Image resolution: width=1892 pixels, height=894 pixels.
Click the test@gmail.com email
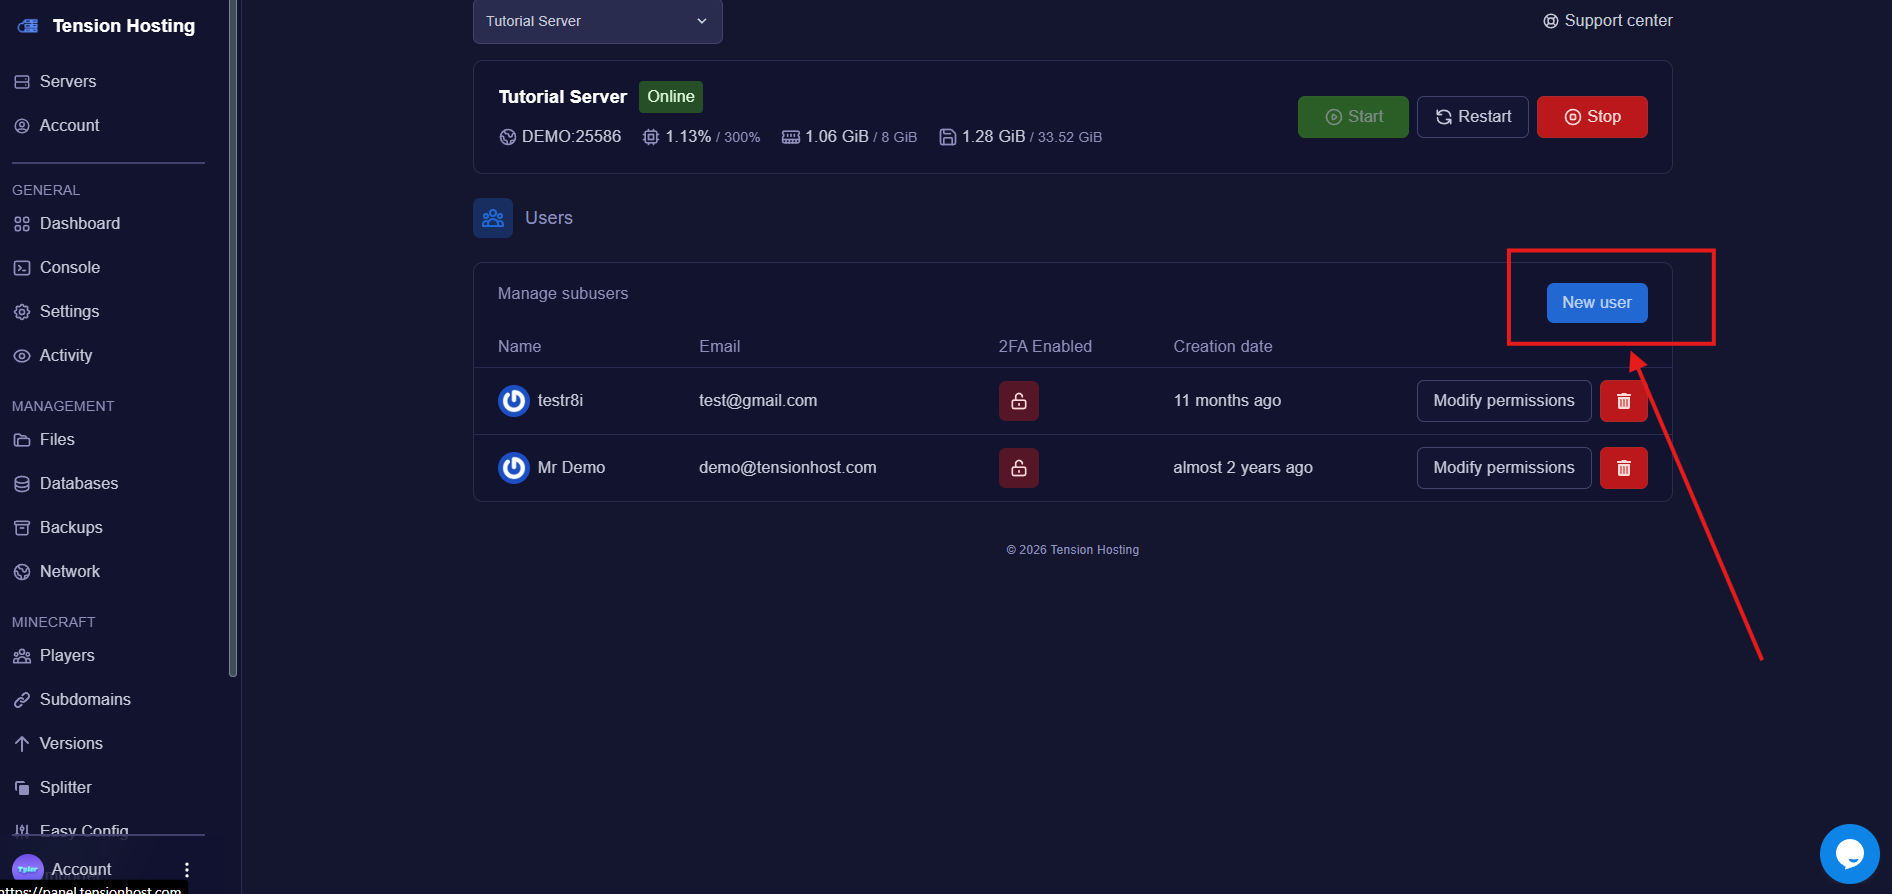pos(758,401)
